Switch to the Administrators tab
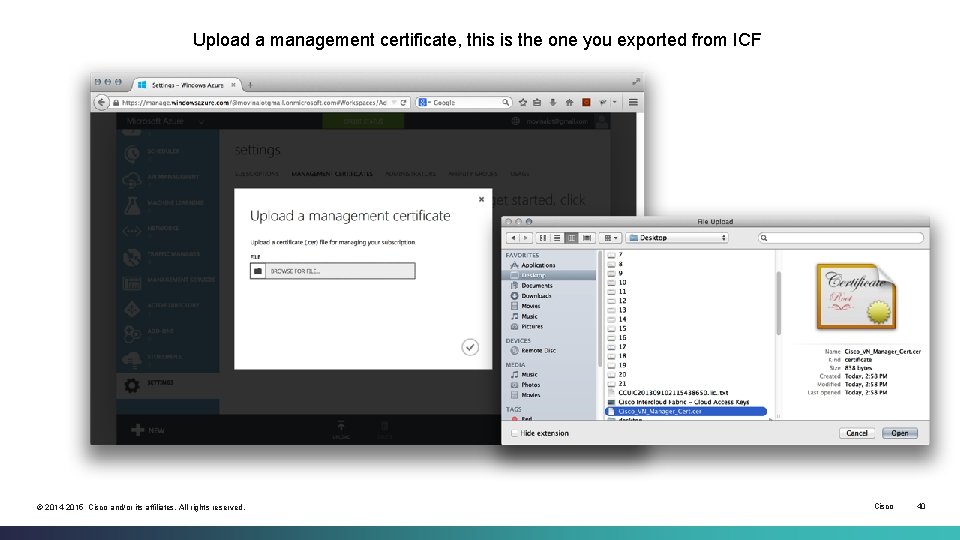 [410, 174]
